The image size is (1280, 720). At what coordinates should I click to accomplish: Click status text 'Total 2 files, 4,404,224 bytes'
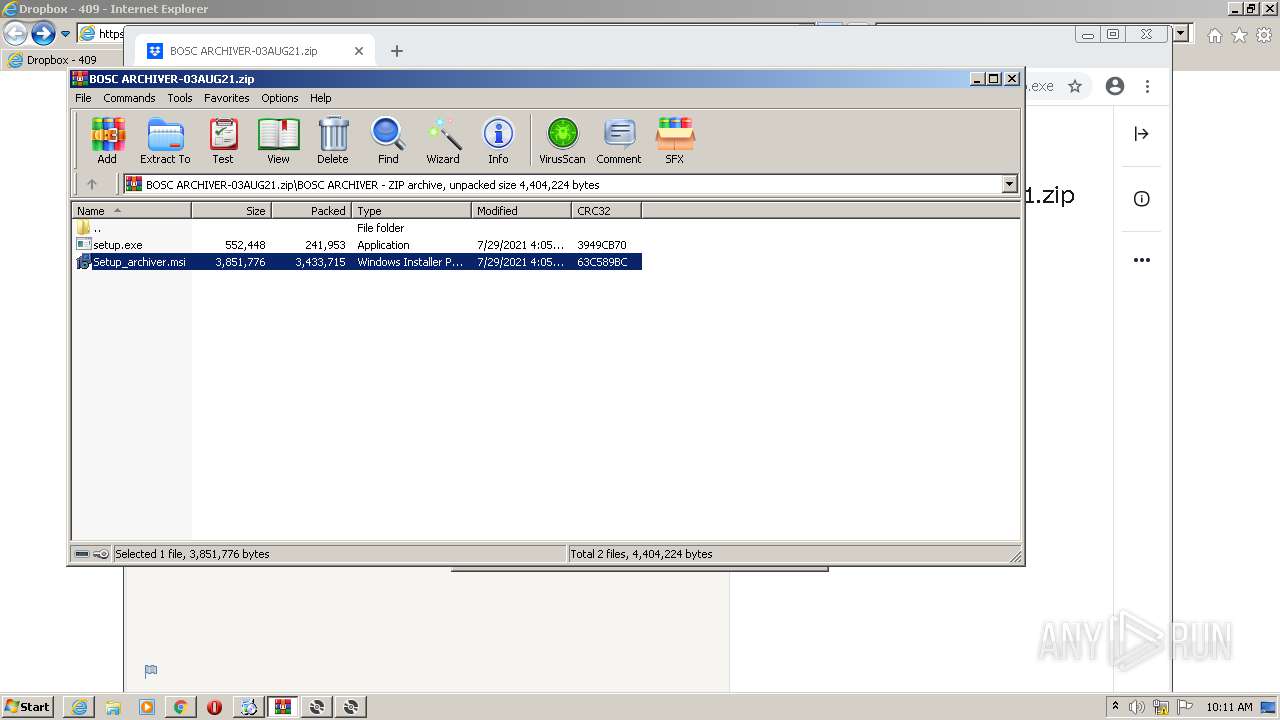tap(641, 553)
